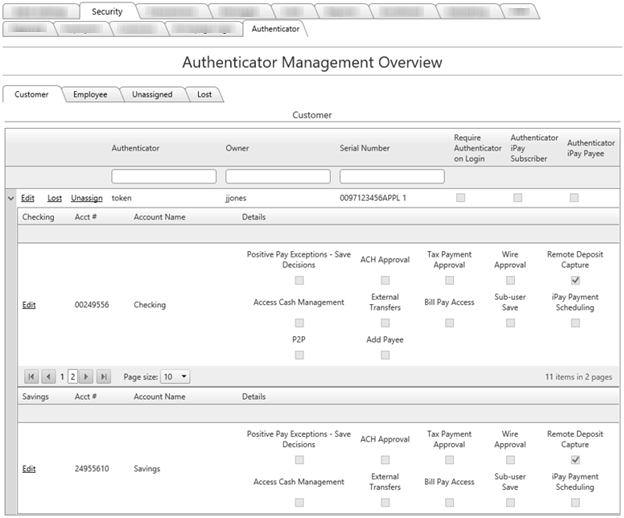Image resolution: width=624 pixels, height=518 pixels.
Task: Toggle Checking Sub-user Save checkbox
Action: point(510,323)
